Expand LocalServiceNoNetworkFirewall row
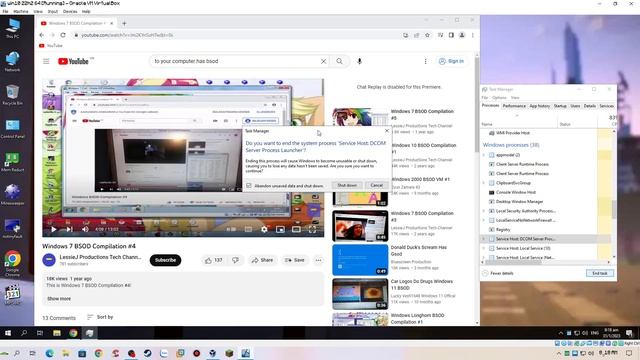This screenshot has height=360, width=640. (484, 220)
